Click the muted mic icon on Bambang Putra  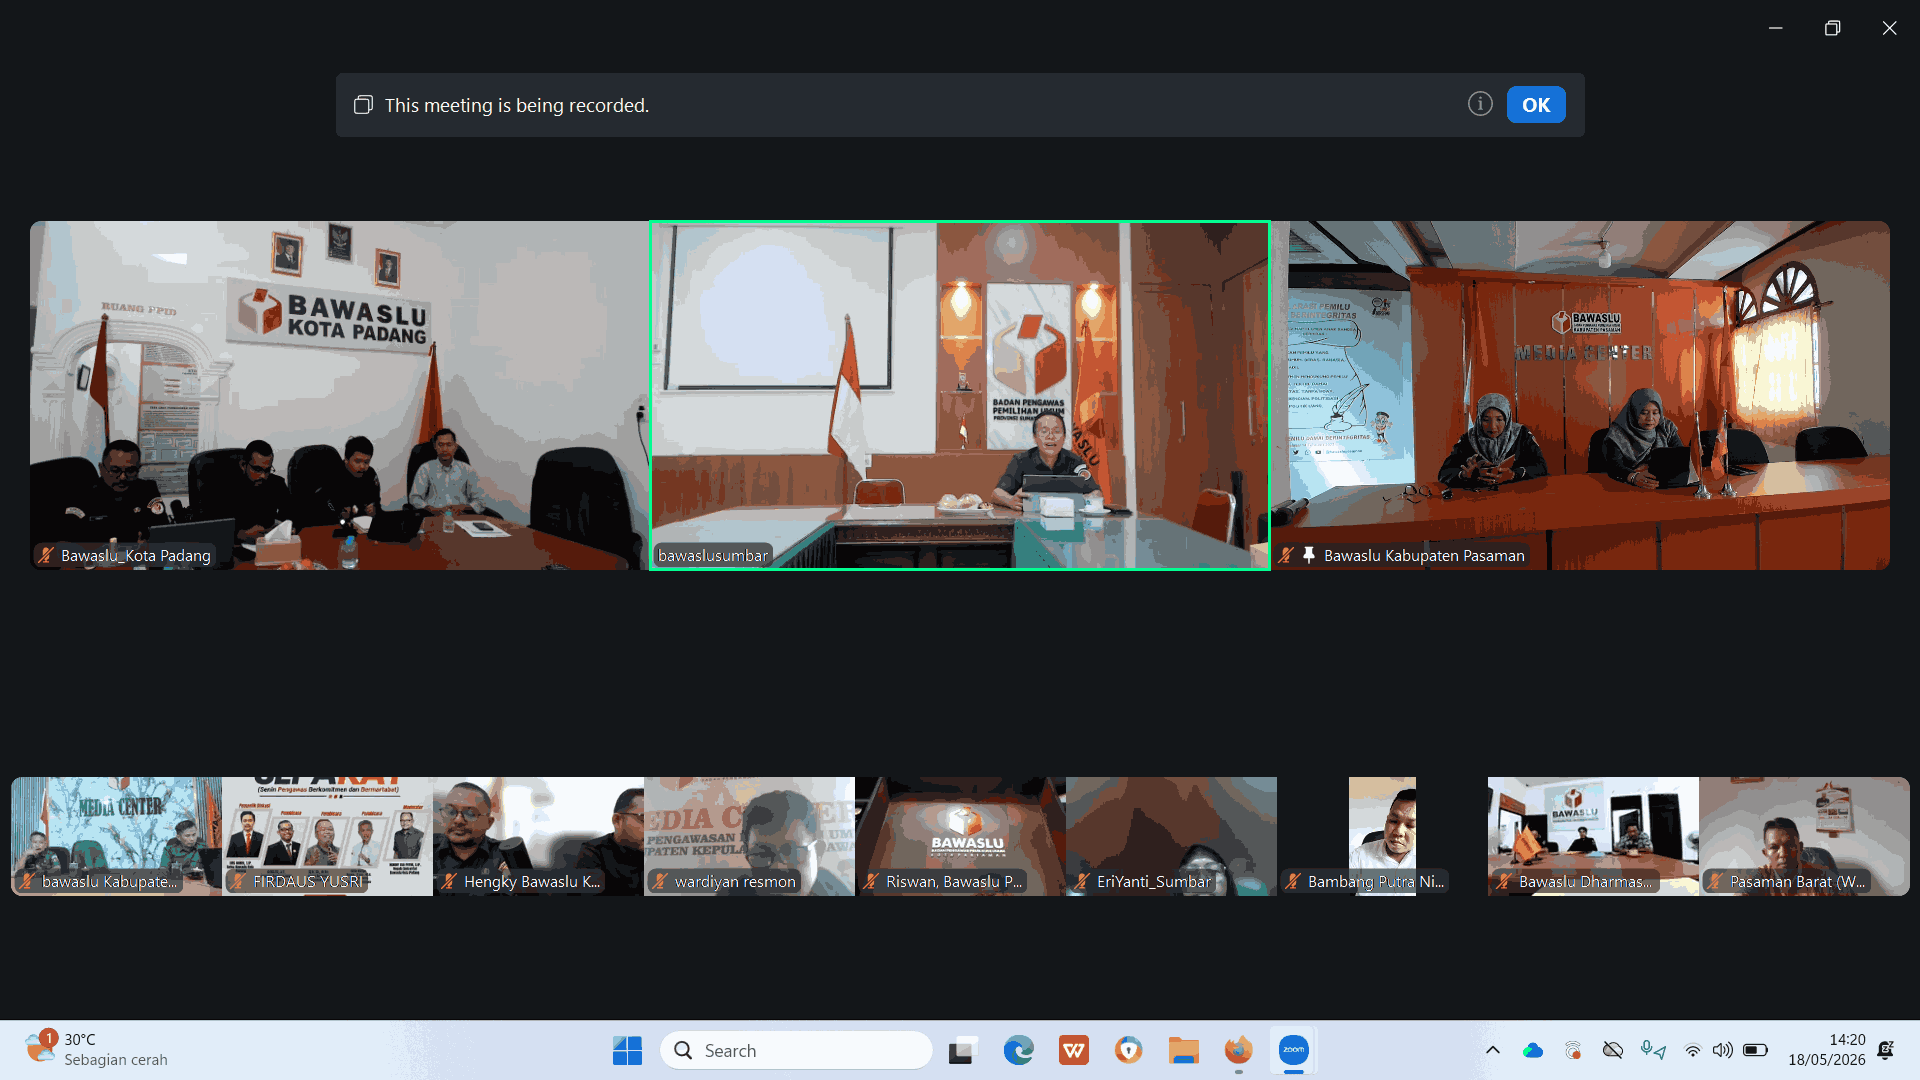click(x=1293, y=881)
